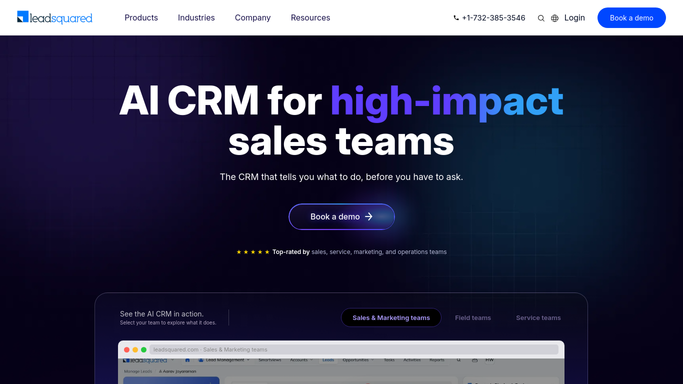Open the Company dropdown
Screen dimensions: 683x384
(x=253, y=18)
